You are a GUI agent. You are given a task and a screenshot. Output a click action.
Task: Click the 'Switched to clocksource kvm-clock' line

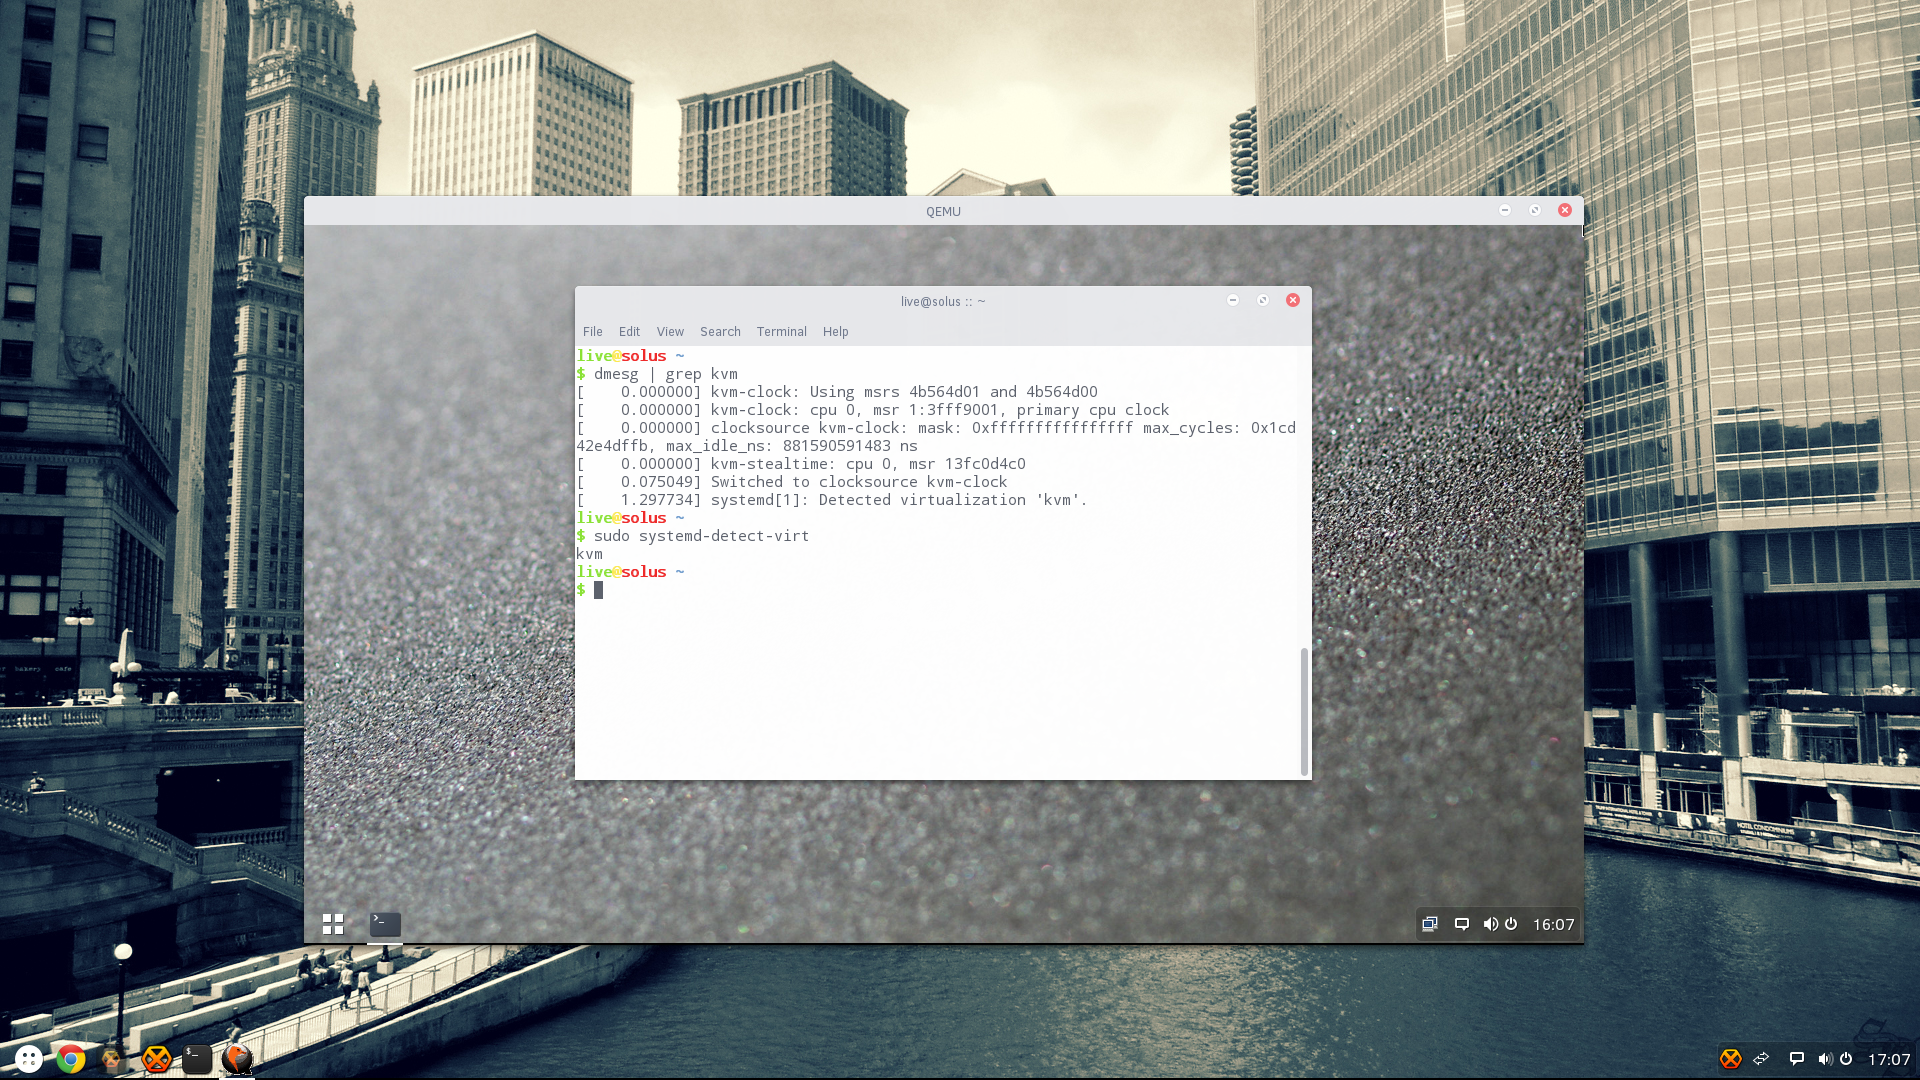792,482
